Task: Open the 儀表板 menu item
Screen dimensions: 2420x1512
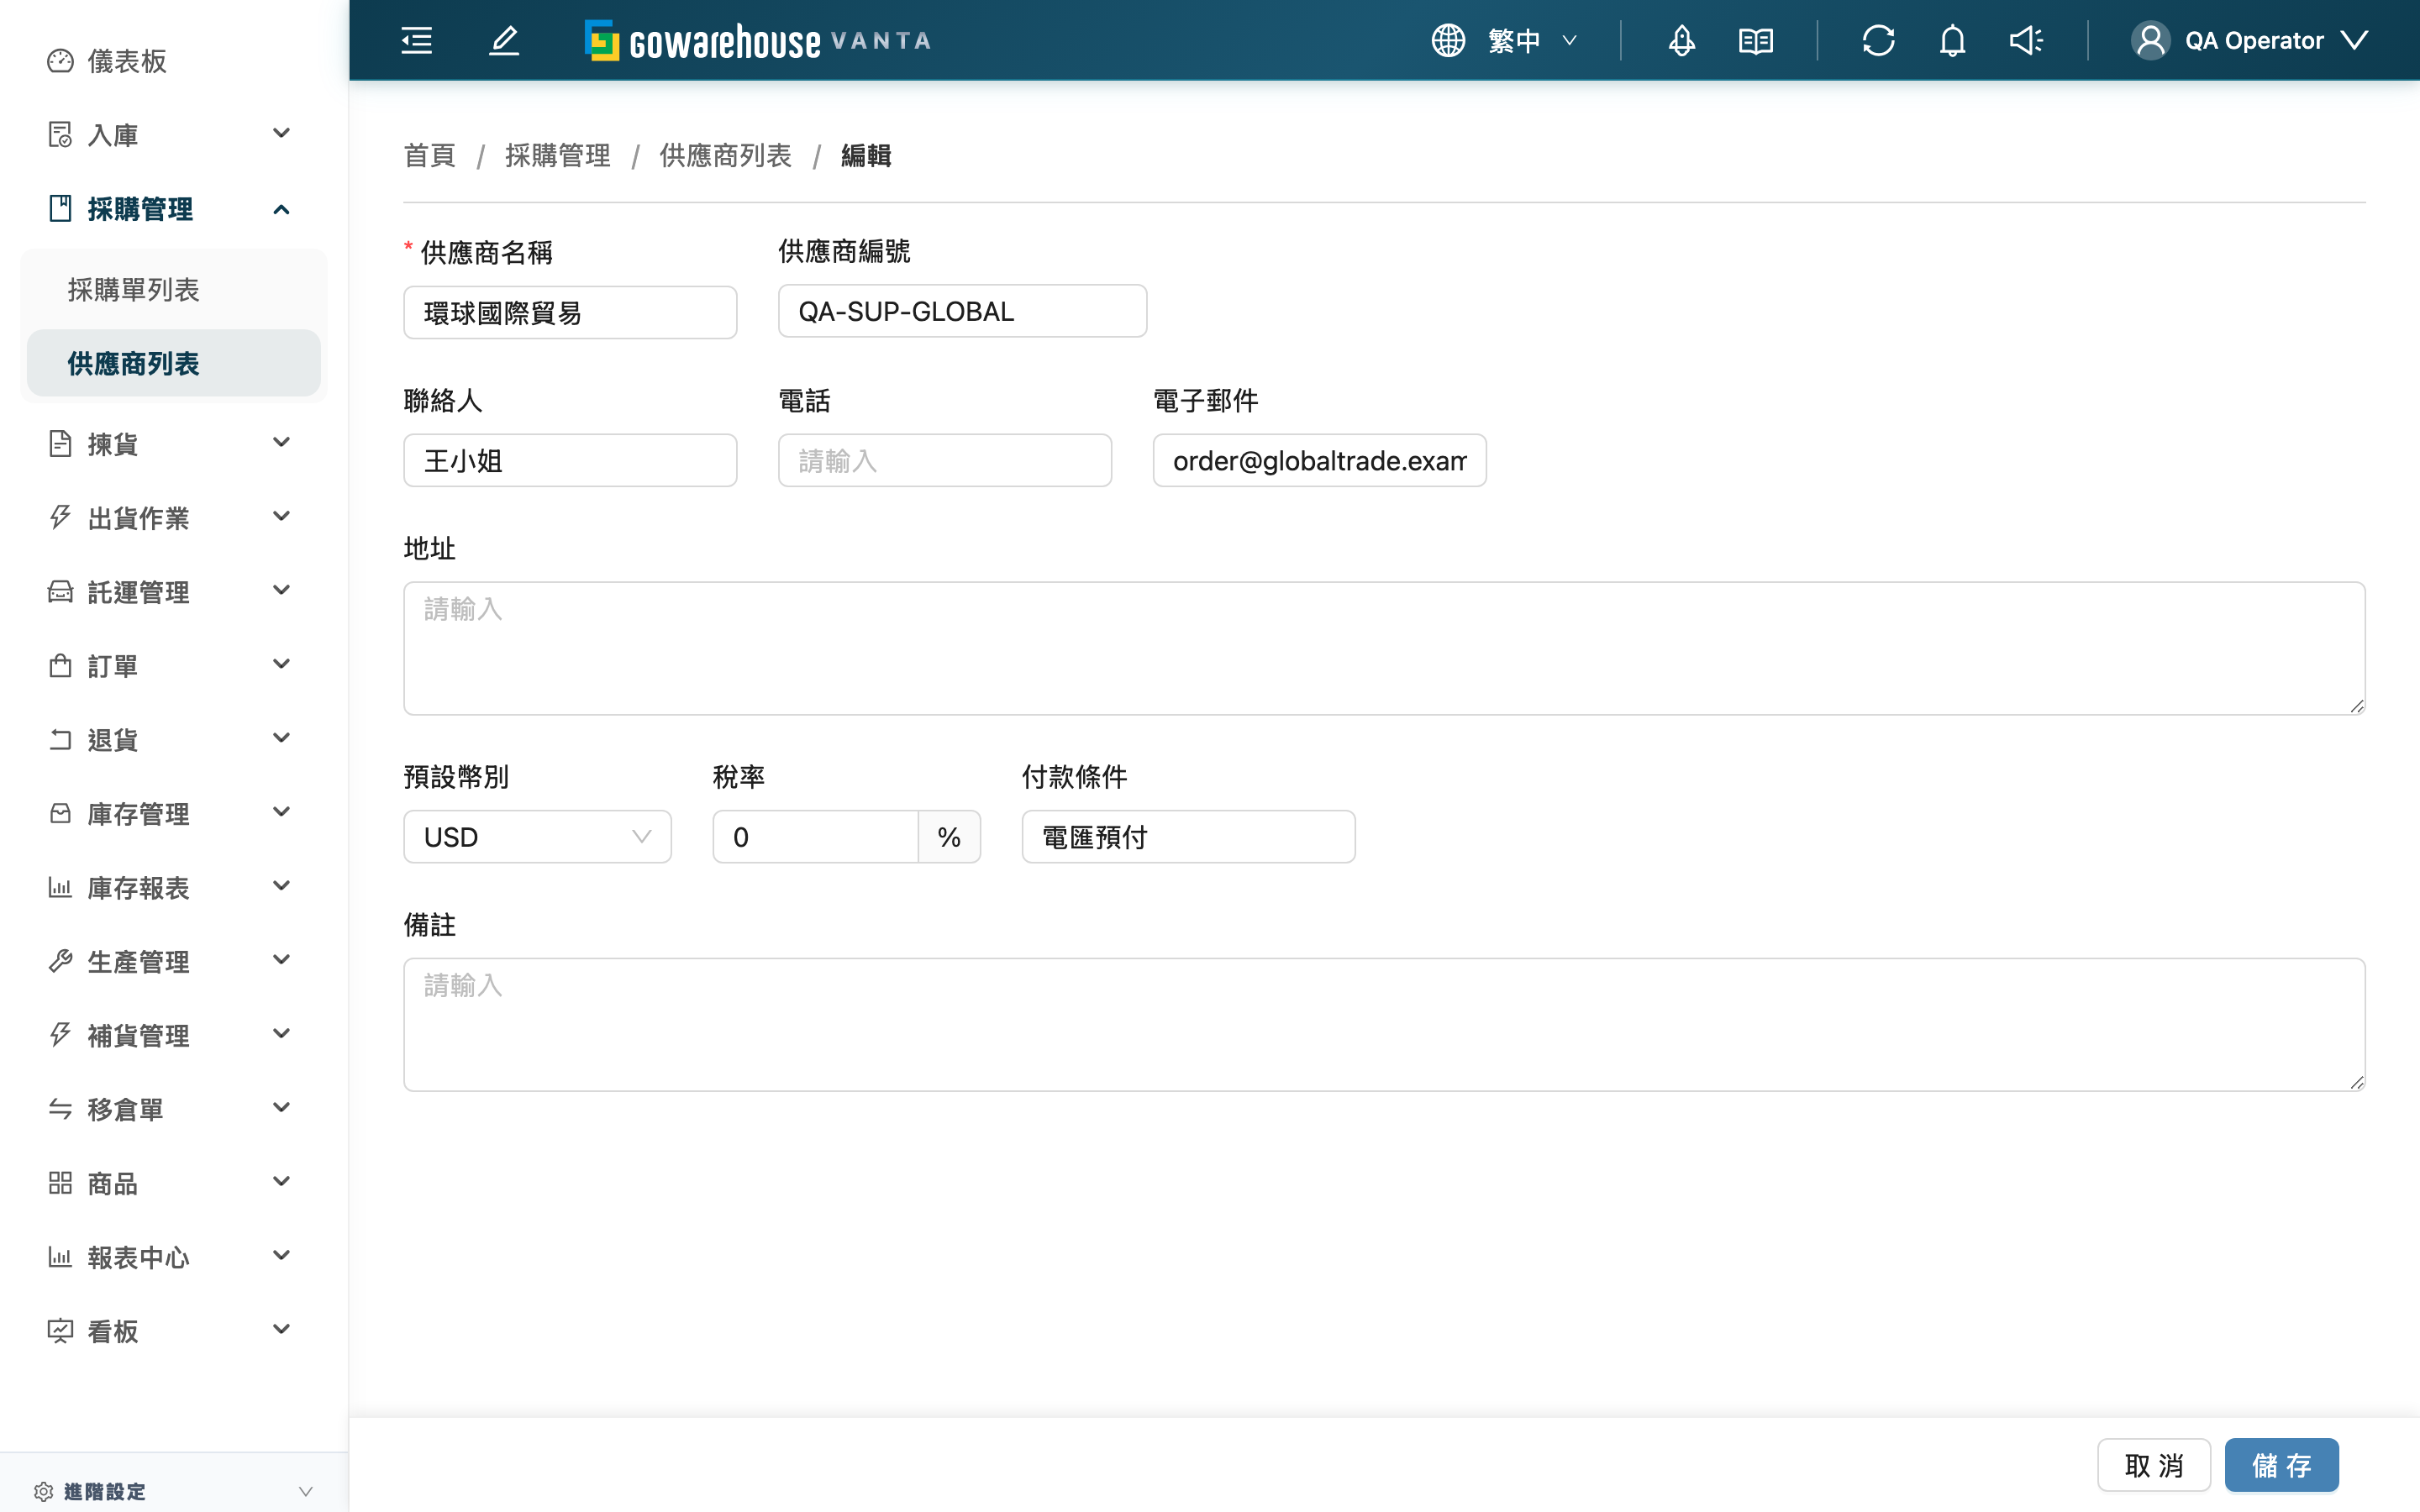Action: [174, 61]
